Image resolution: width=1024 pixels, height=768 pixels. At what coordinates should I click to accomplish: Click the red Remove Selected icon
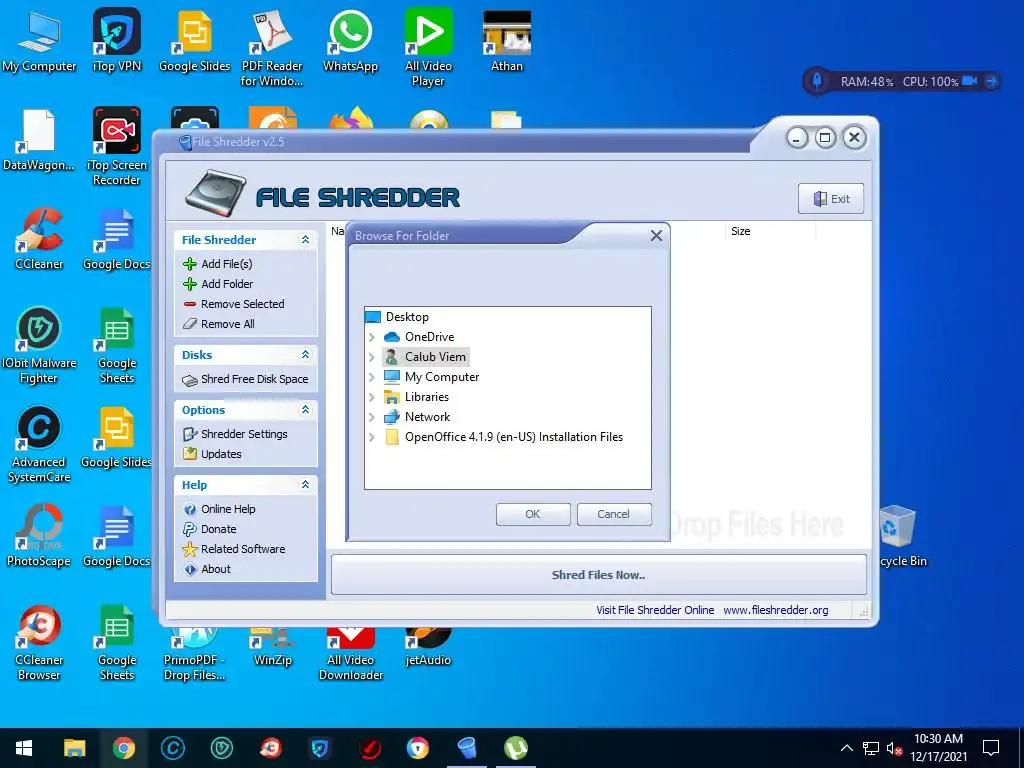pyautogui.click(x=190, y=304)
